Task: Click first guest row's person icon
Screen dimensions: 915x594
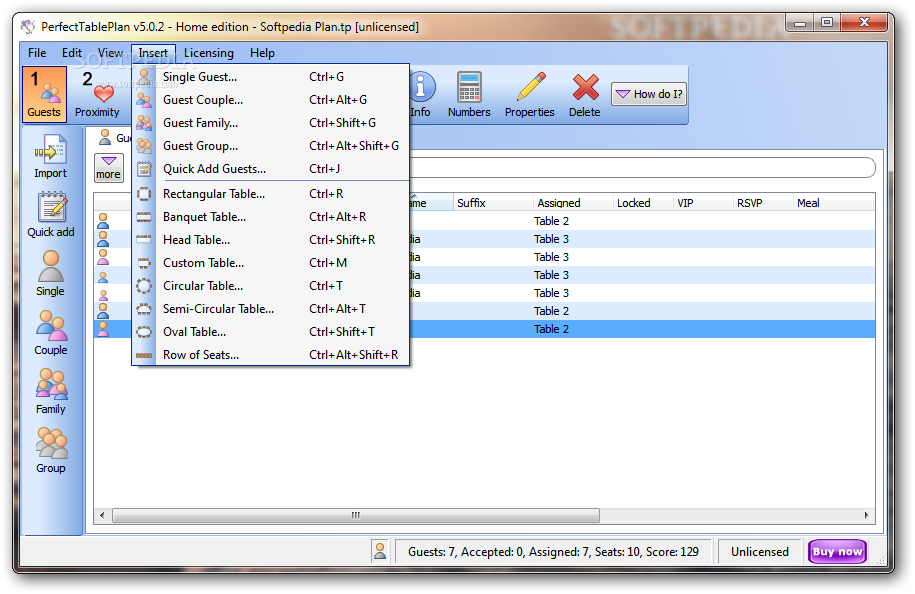Action: coord(103,221)
